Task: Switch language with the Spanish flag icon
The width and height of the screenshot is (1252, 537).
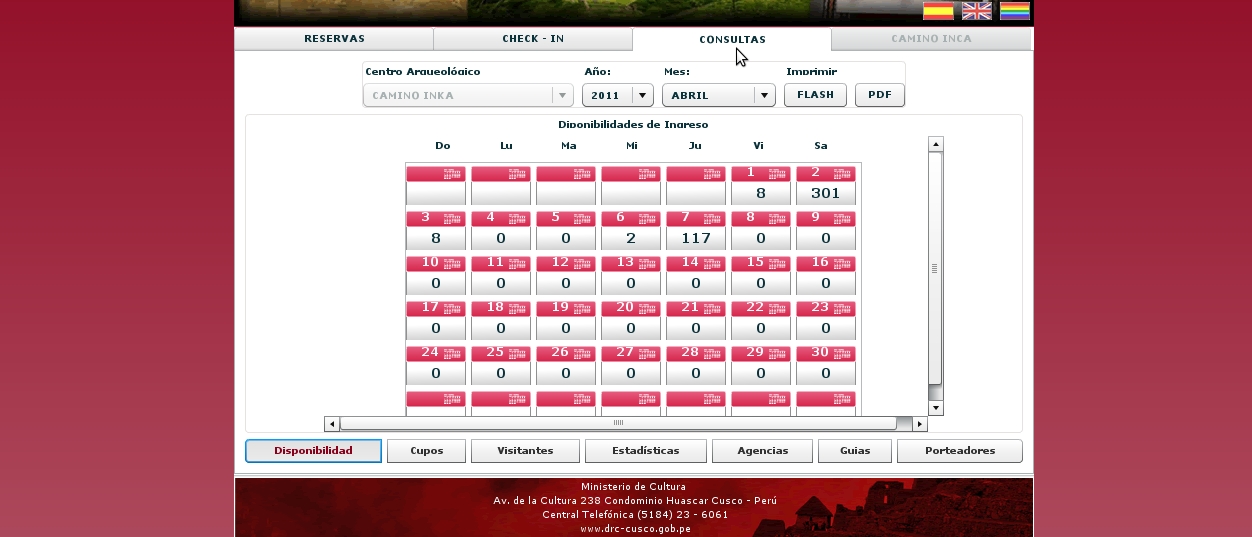Action: [937, 11]
